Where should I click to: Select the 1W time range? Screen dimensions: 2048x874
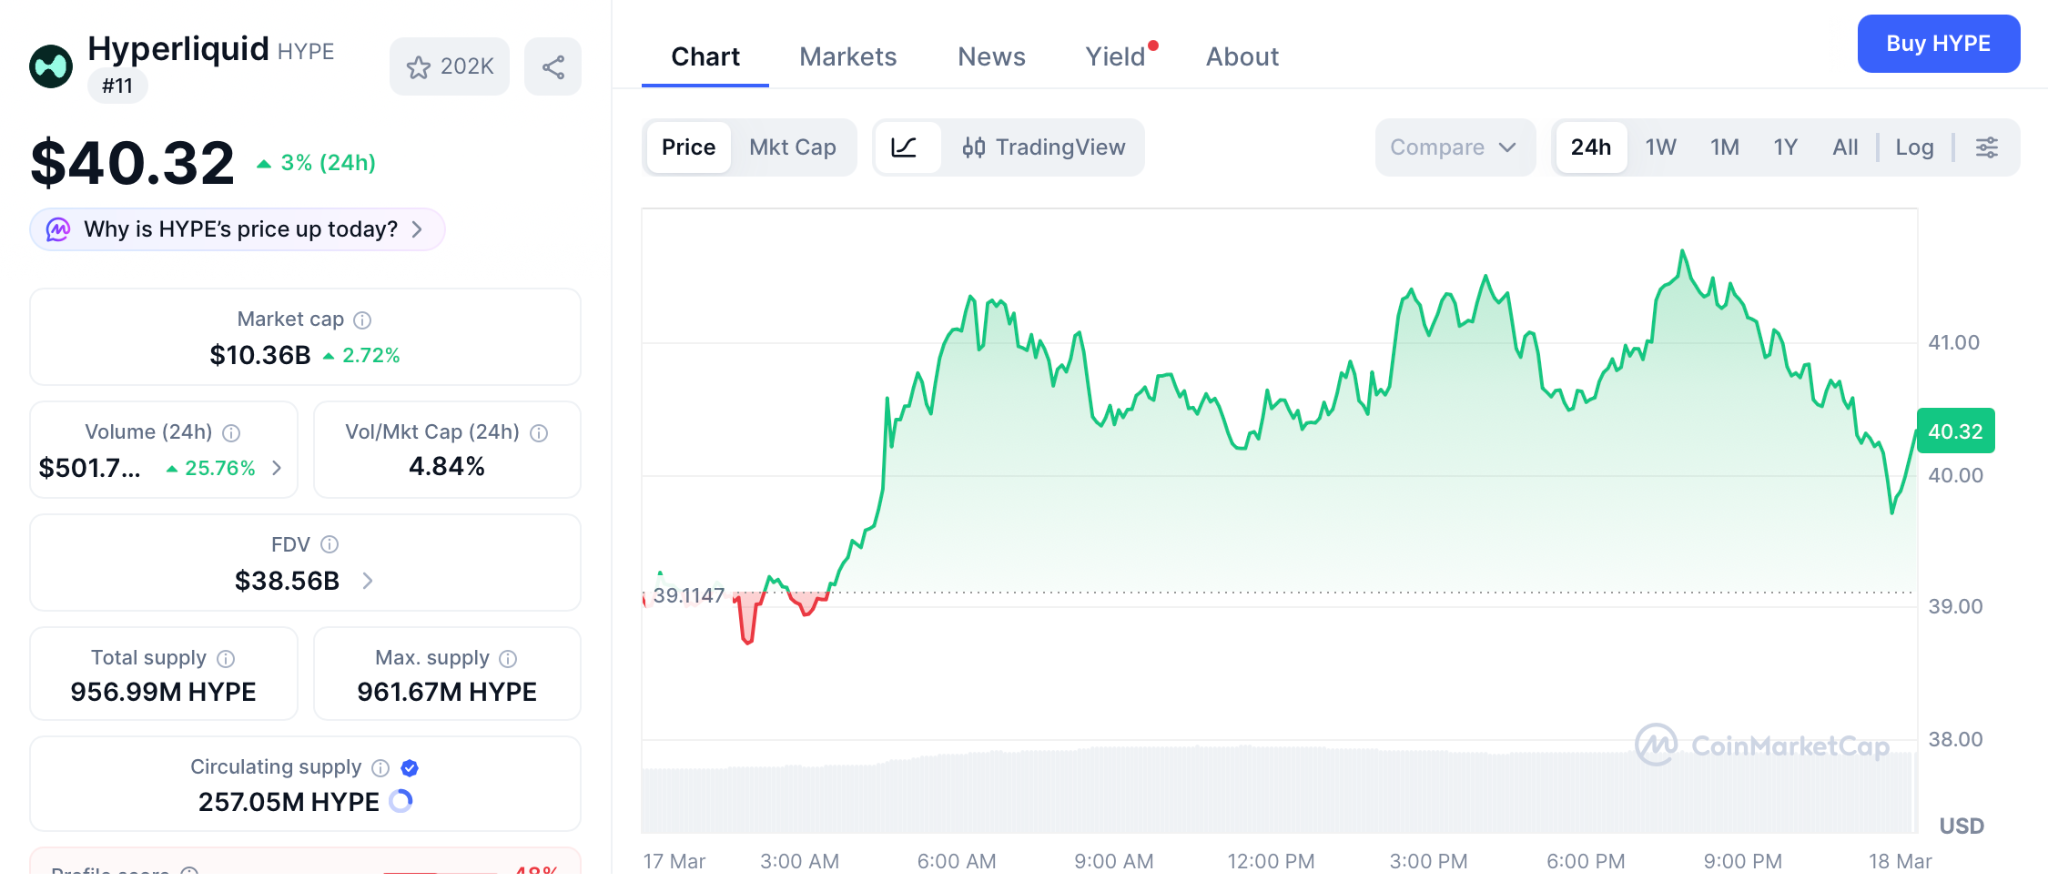pos(1660,148)
